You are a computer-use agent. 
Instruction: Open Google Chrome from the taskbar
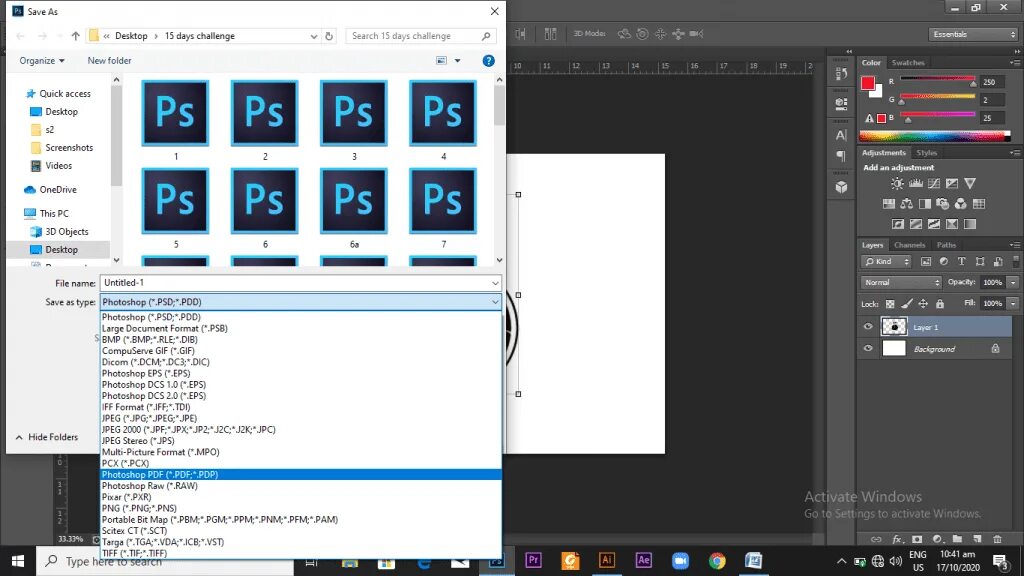pyautogui.click(x=717, y=560)
